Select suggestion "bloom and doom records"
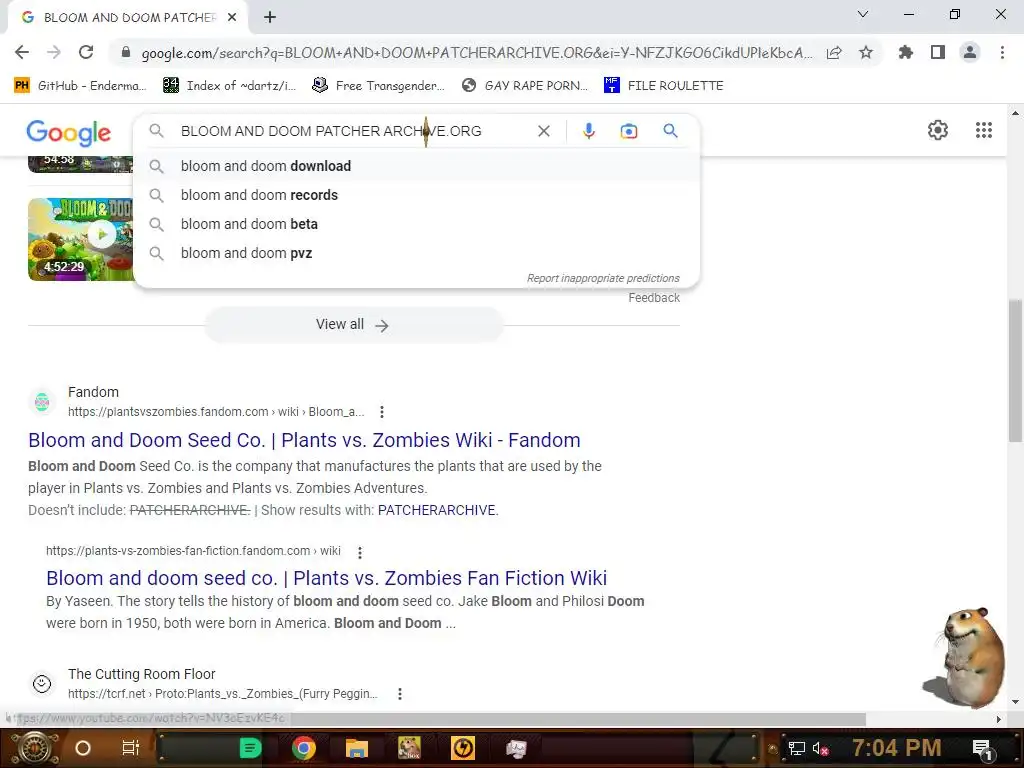Screen dimensions: 1024x768 pyautogui.click(x=417, y=195)
